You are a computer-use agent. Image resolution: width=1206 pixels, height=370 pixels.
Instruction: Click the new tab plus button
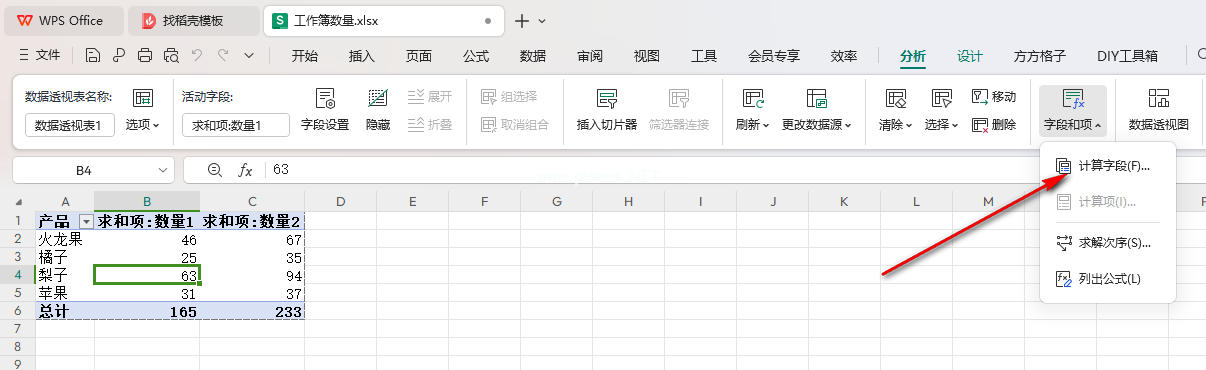[522, 20]
